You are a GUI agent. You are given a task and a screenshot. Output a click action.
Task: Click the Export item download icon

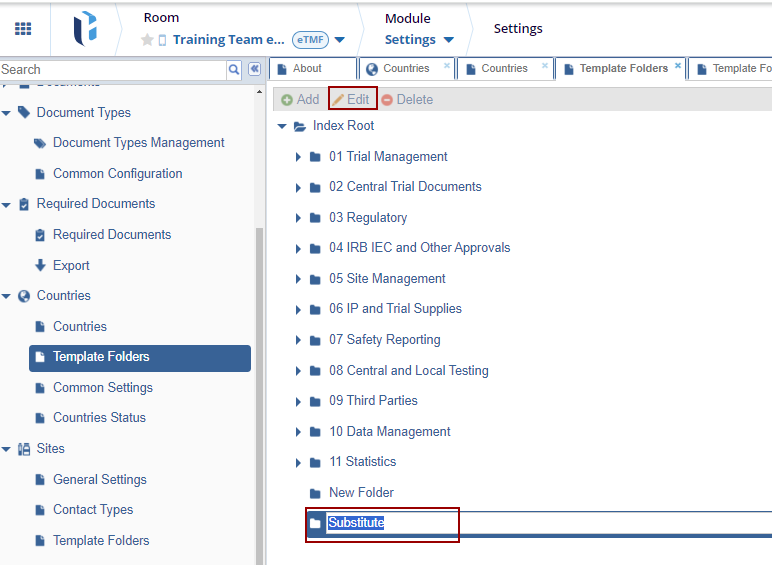40,265
